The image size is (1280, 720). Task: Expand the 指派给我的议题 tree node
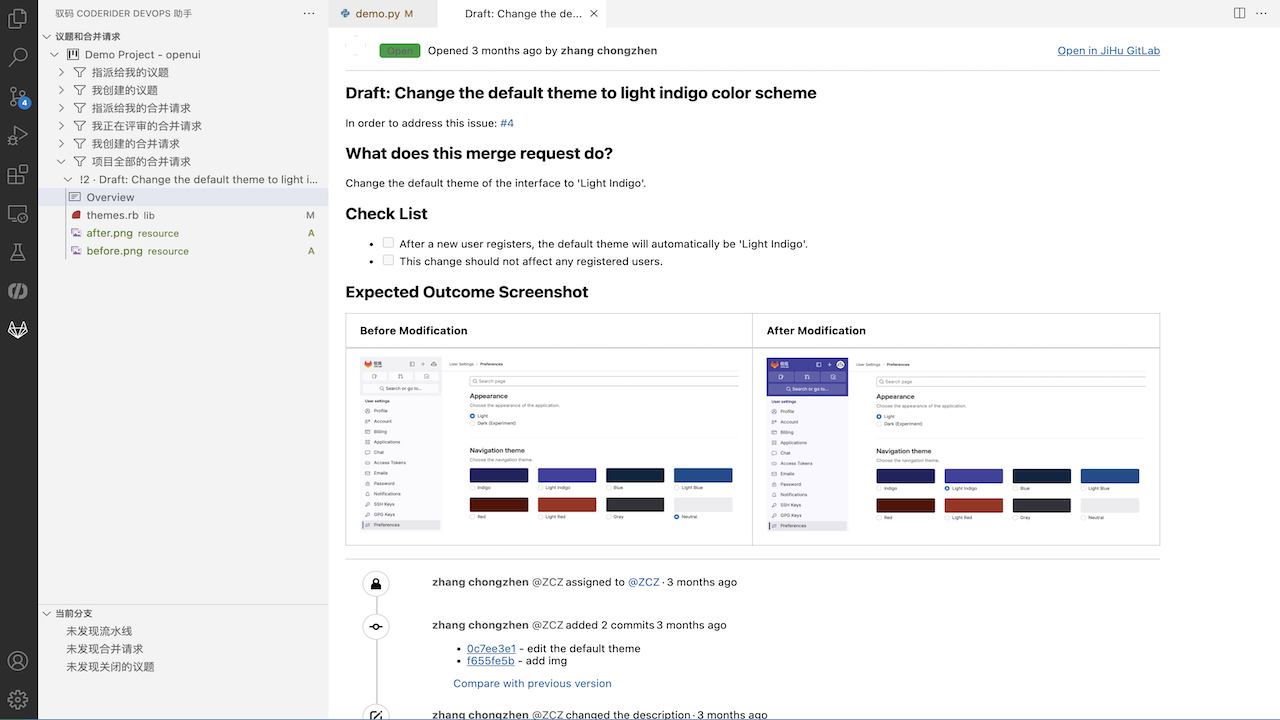pyautogui.click(x=62, y=72)
